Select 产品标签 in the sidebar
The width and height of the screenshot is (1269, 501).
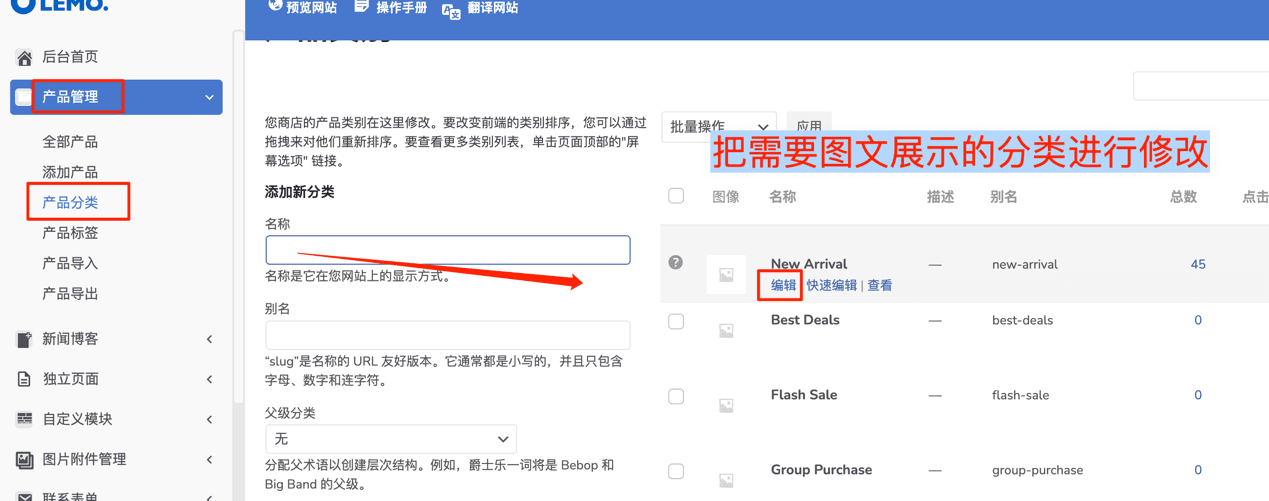pyautogui.click(x=70, y=233)
